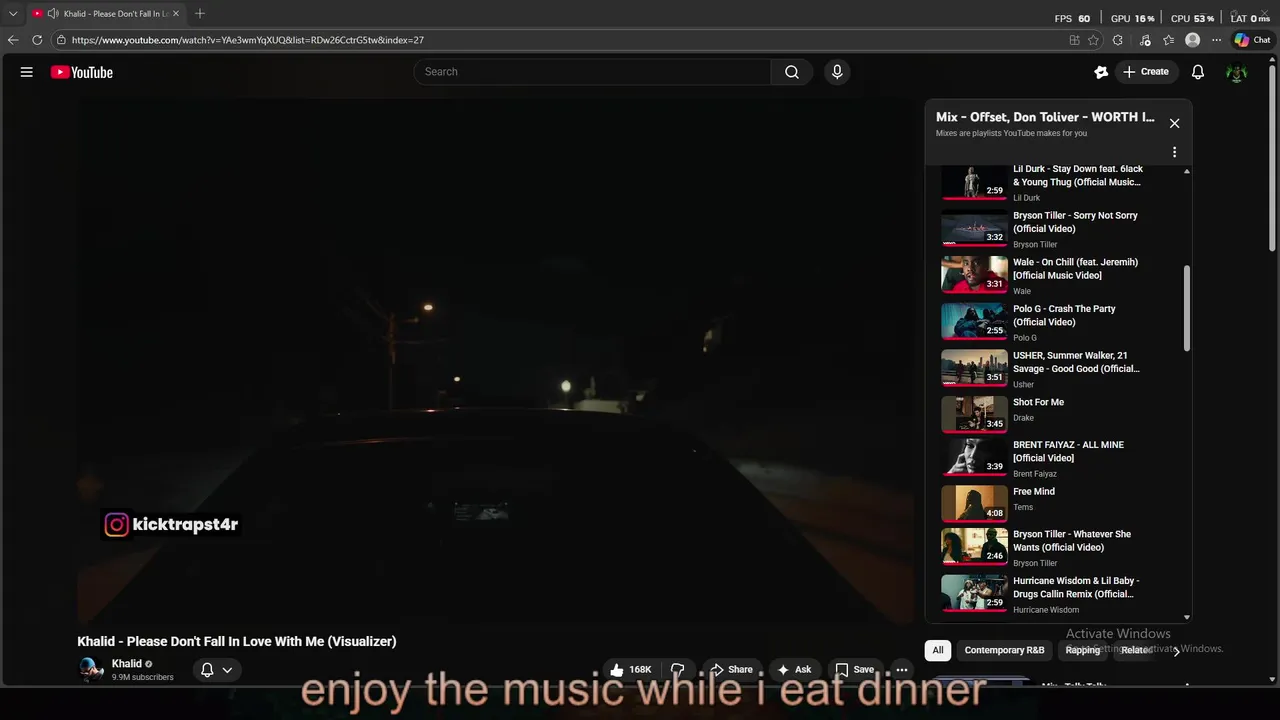Select the Contemporary R&B chip
Screen dimensions: 1280x720
1004,650
